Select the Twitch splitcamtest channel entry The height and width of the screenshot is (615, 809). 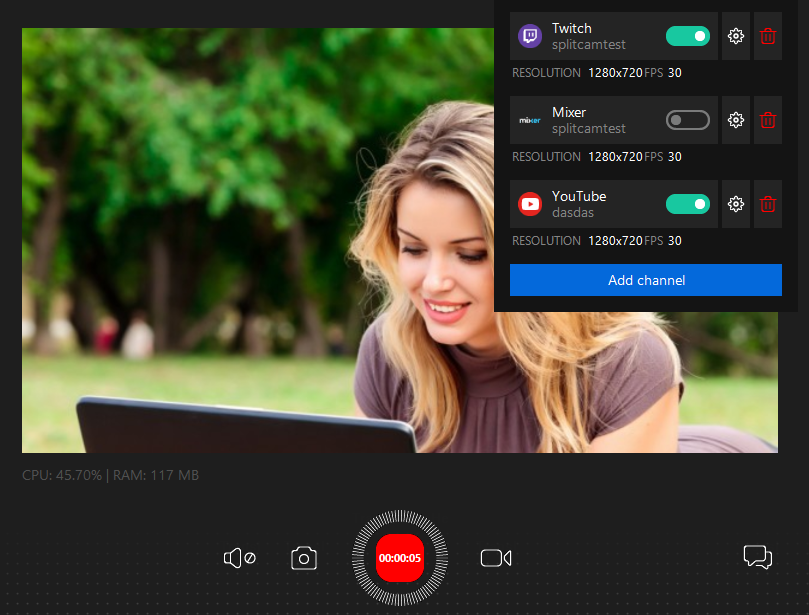(613, 36)
